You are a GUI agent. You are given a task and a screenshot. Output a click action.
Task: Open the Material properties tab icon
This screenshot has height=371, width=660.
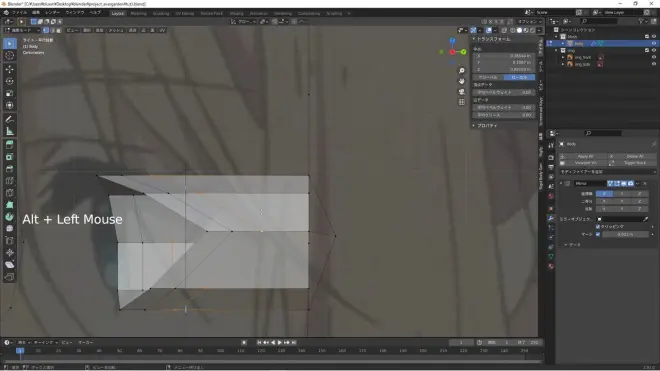click(x=551, y=266)
